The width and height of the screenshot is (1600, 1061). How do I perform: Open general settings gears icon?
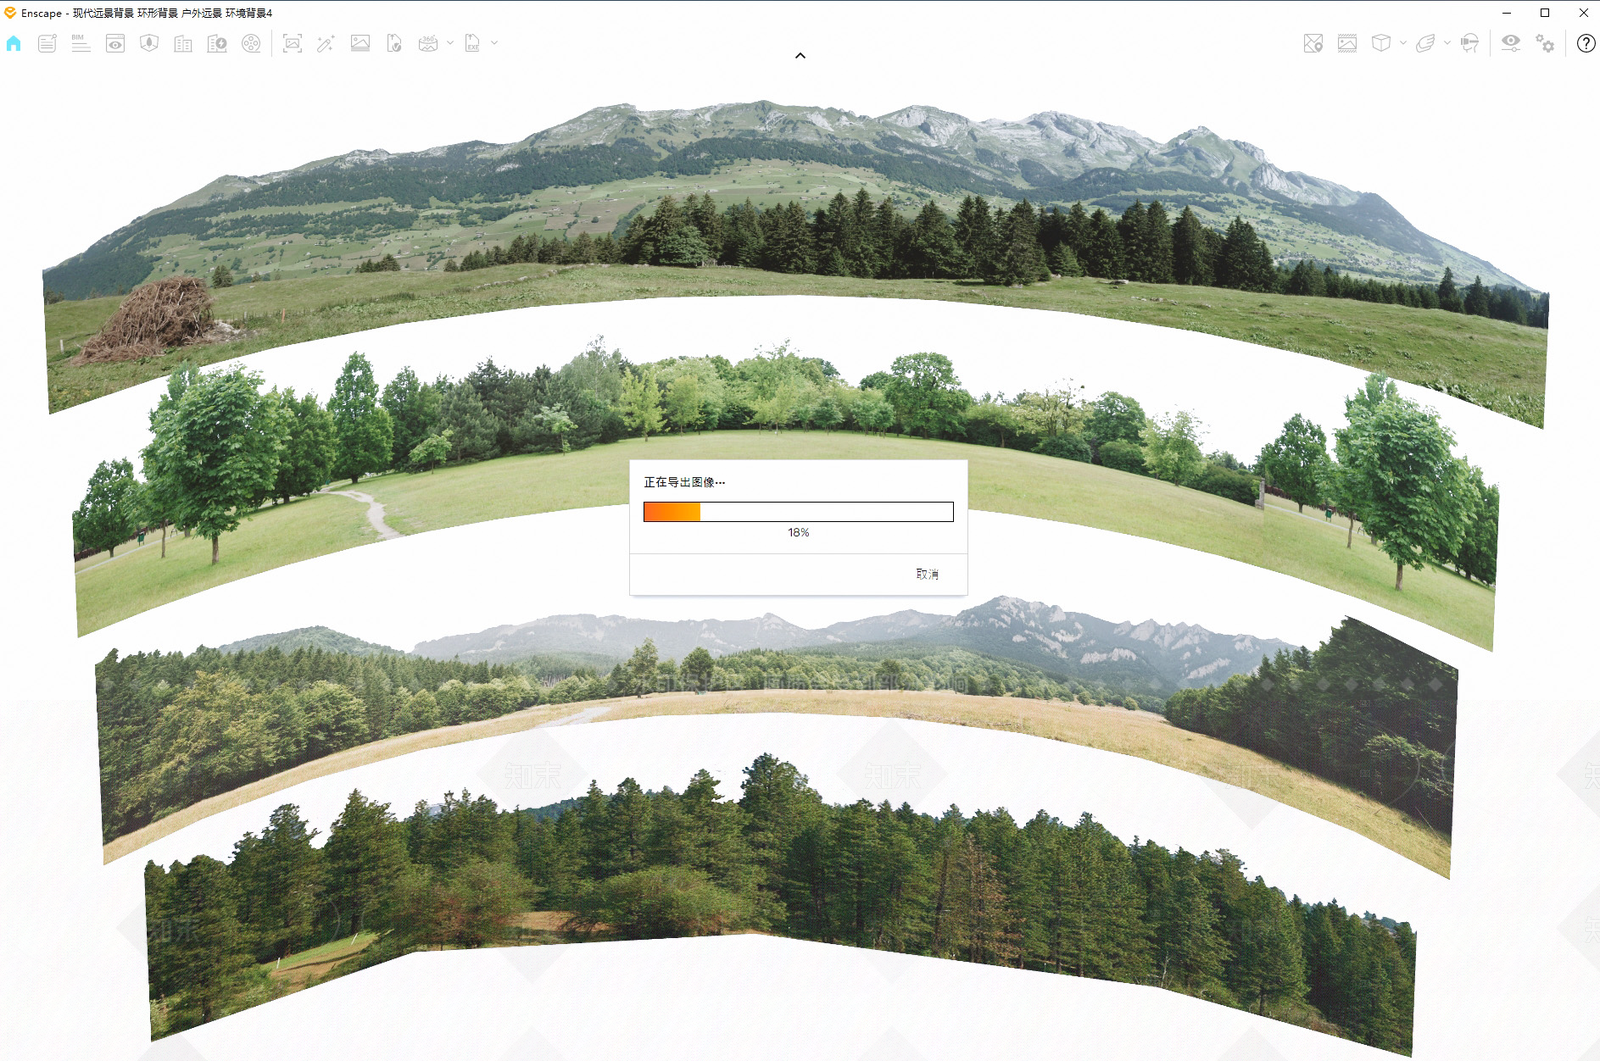1545,44
